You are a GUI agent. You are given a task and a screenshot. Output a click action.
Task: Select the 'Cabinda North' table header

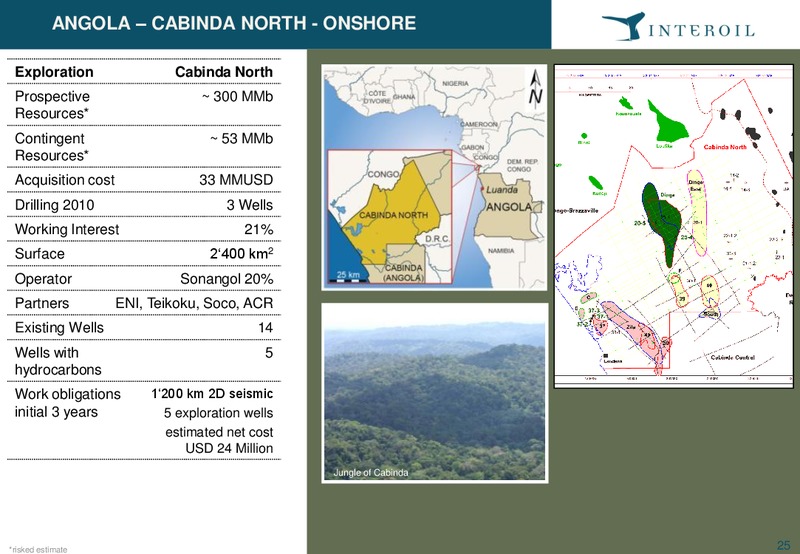click(x=224, y=72)
